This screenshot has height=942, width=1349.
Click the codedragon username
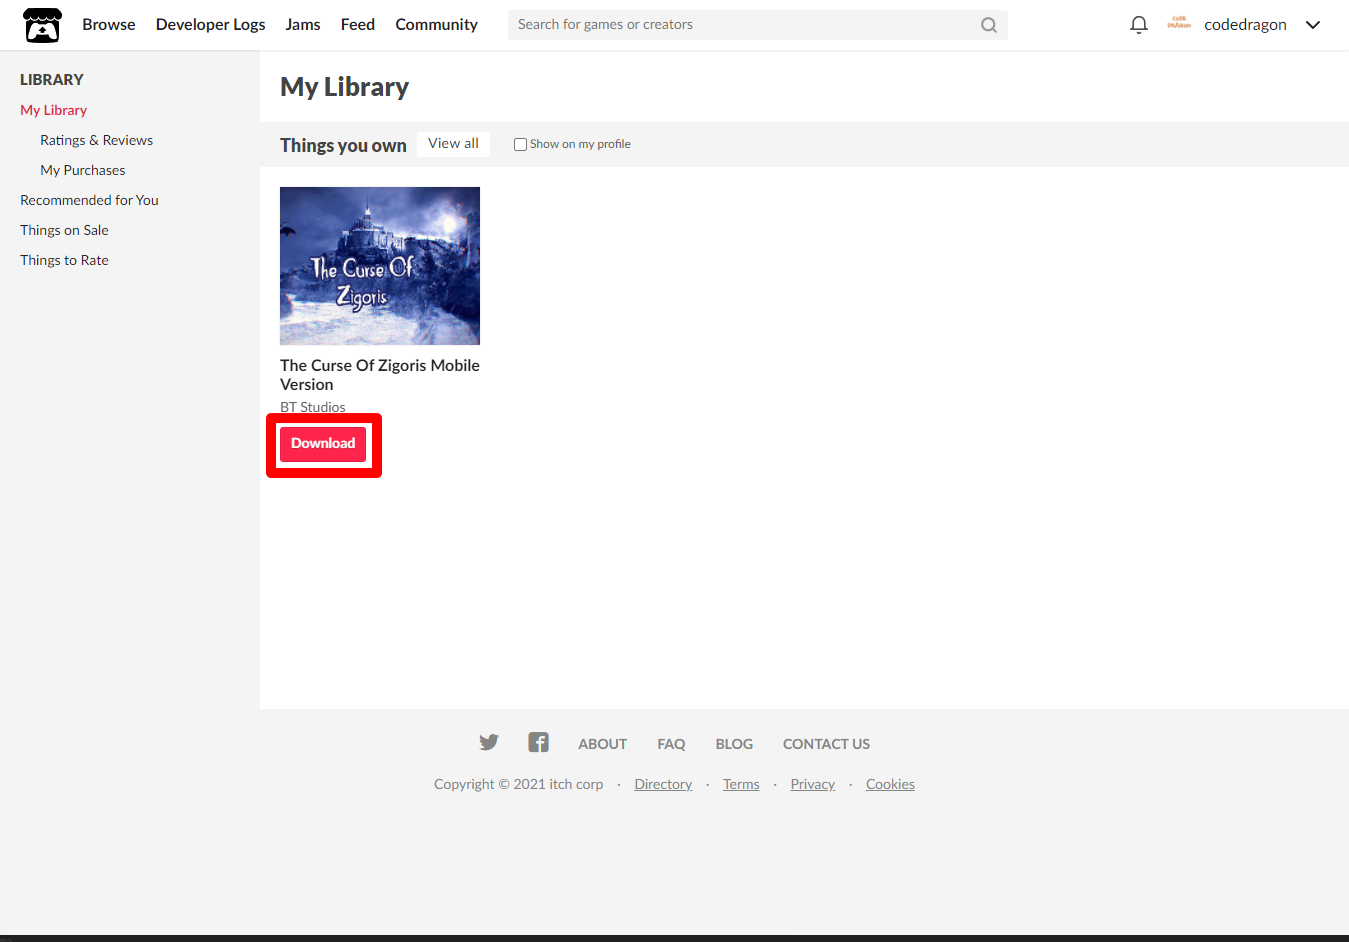pos(1246,25)
